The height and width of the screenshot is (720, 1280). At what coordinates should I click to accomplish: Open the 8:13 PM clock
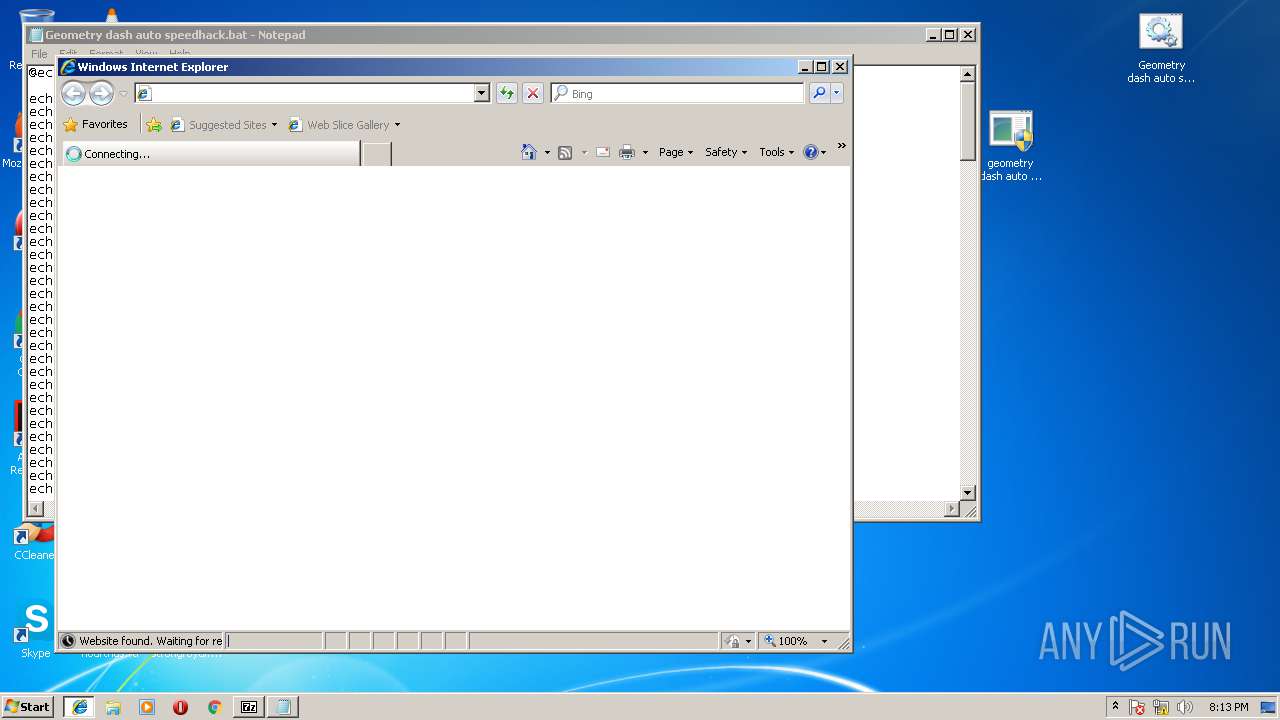pos(1228,707)
